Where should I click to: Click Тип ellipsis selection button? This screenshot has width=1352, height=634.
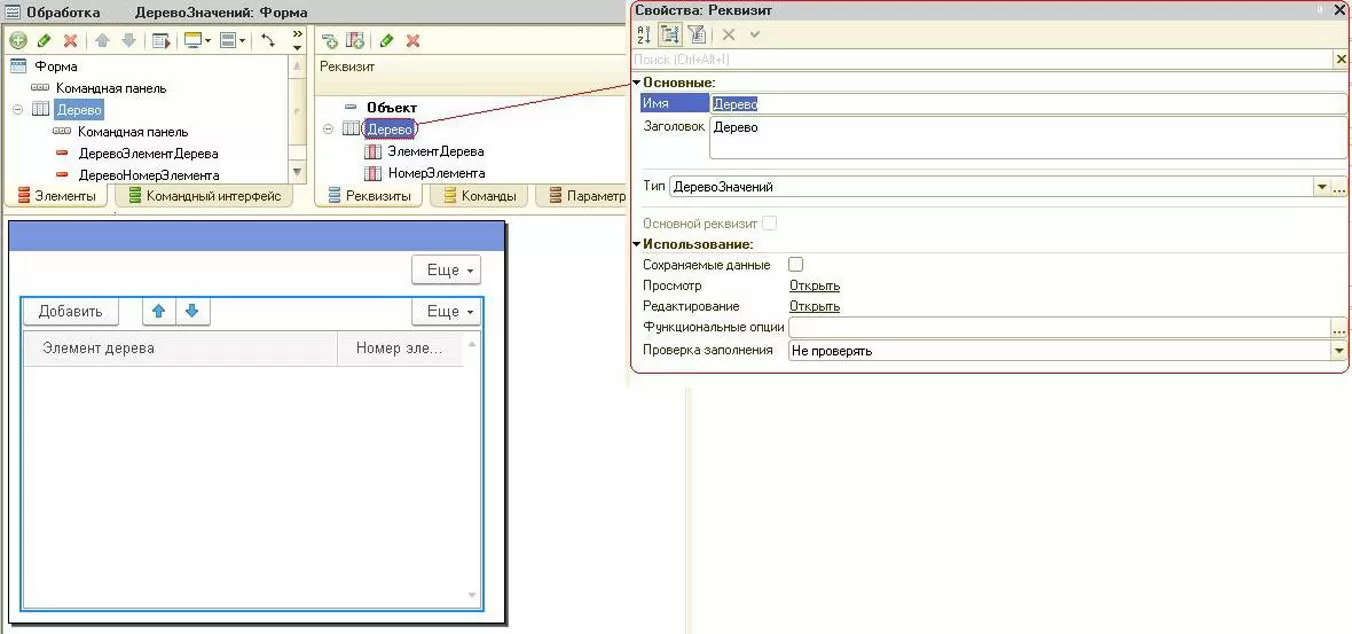(1340, 187)
